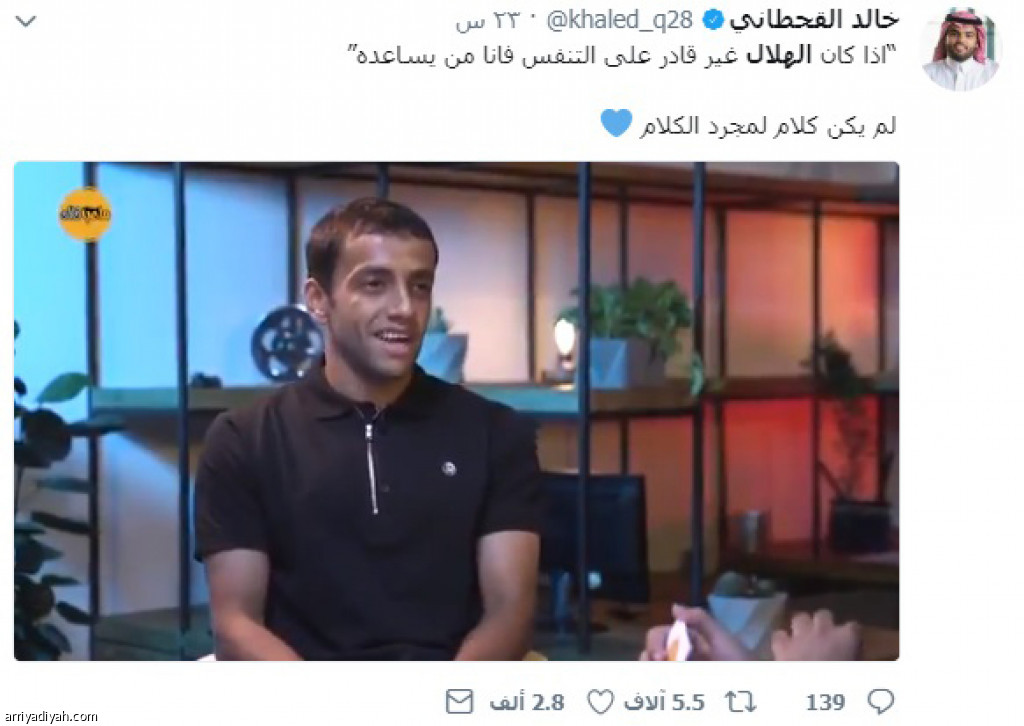Click the 139 replies count

(x=825, y=702)
